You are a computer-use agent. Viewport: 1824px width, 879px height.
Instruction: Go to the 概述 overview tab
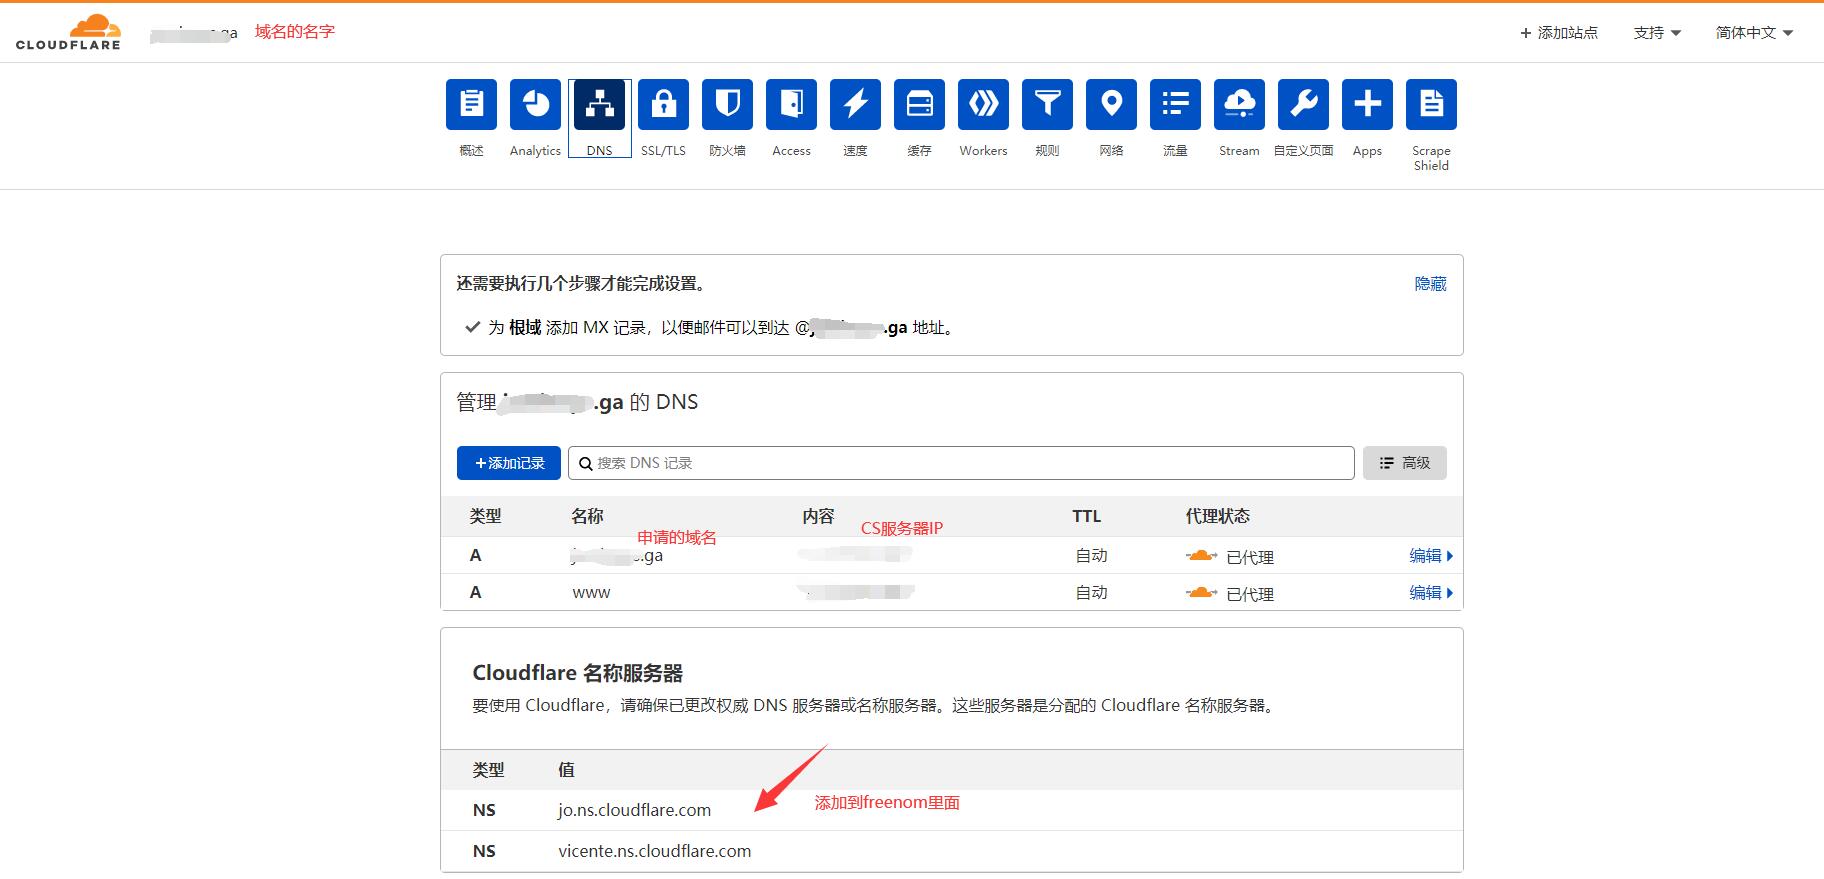coord(471,105)
